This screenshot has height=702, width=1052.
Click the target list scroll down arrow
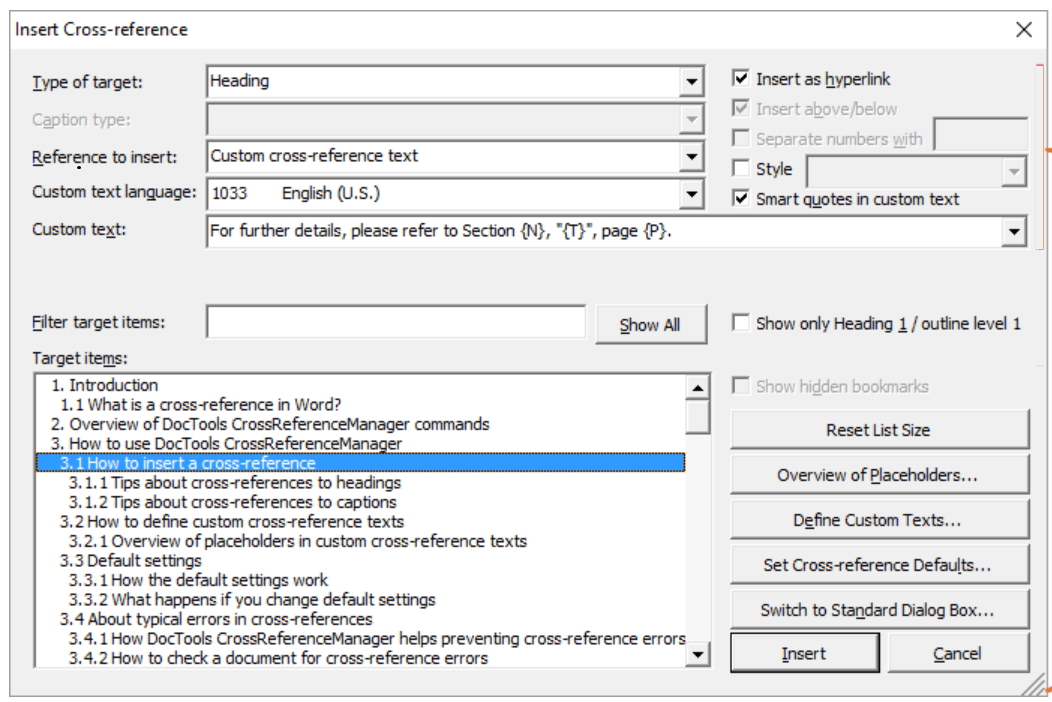pyautogui.click(x=698, y=654)
